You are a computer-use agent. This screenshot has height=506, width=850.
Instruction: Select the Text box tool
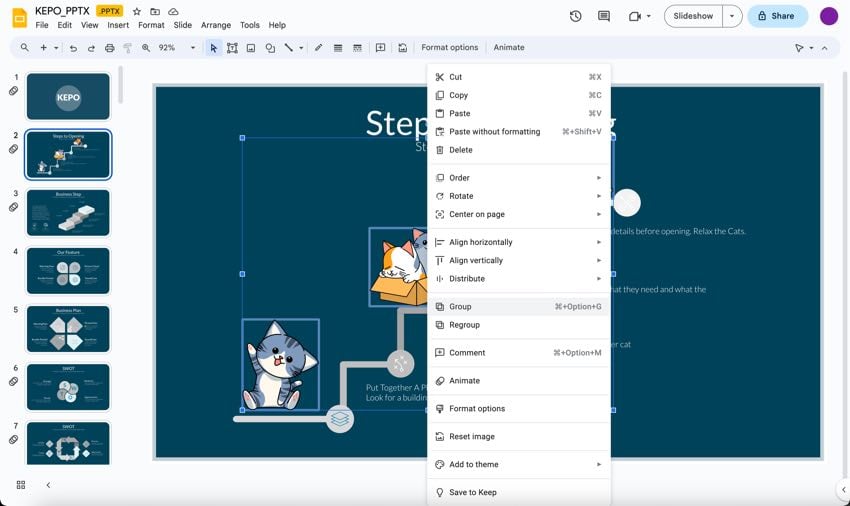coord(232,48)
